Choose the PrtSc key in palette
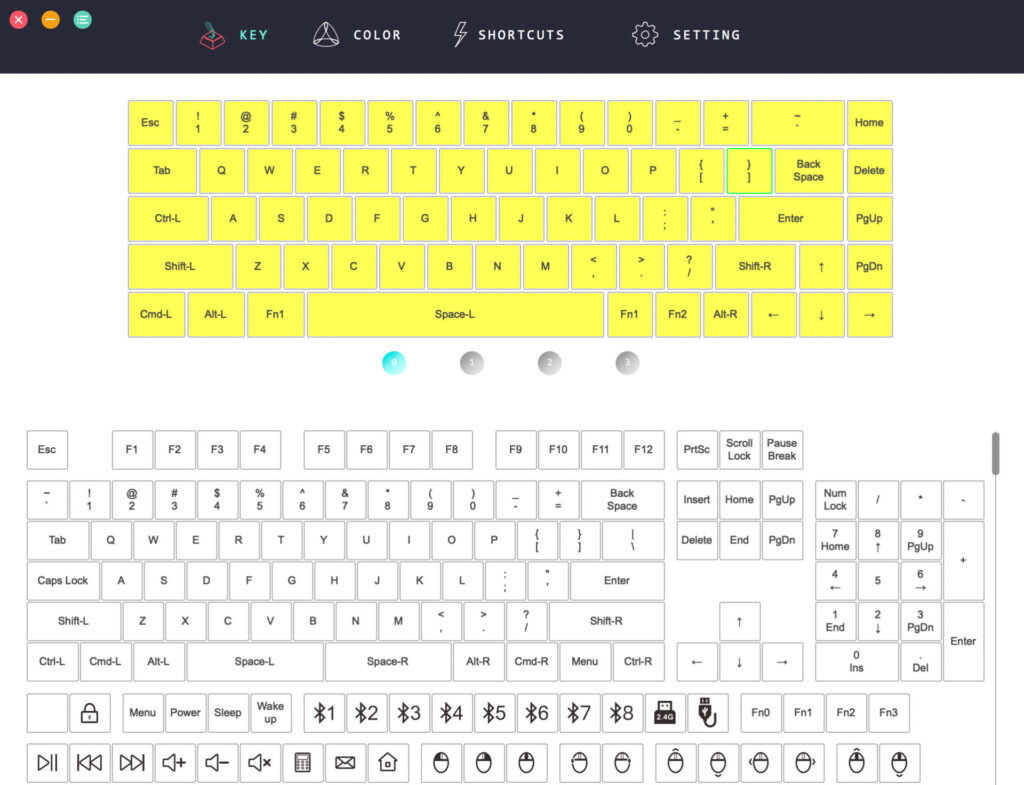The height and width of the screenshot is (785, 1024). 697,449
